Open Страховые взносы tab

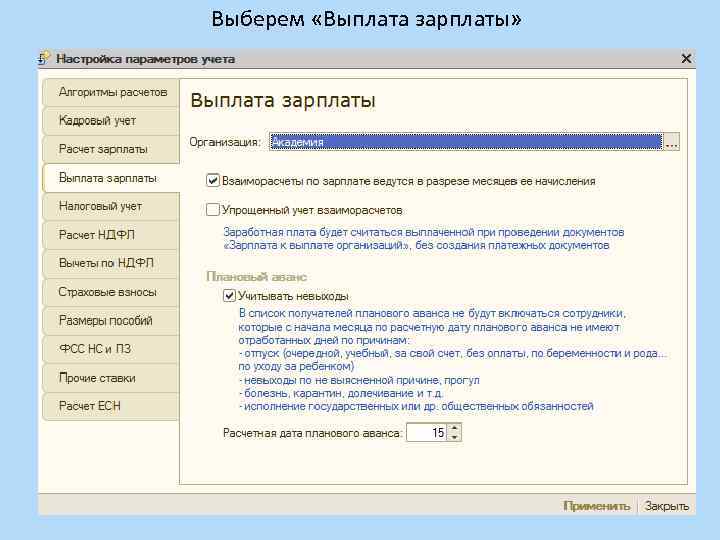tap(111, 292)
